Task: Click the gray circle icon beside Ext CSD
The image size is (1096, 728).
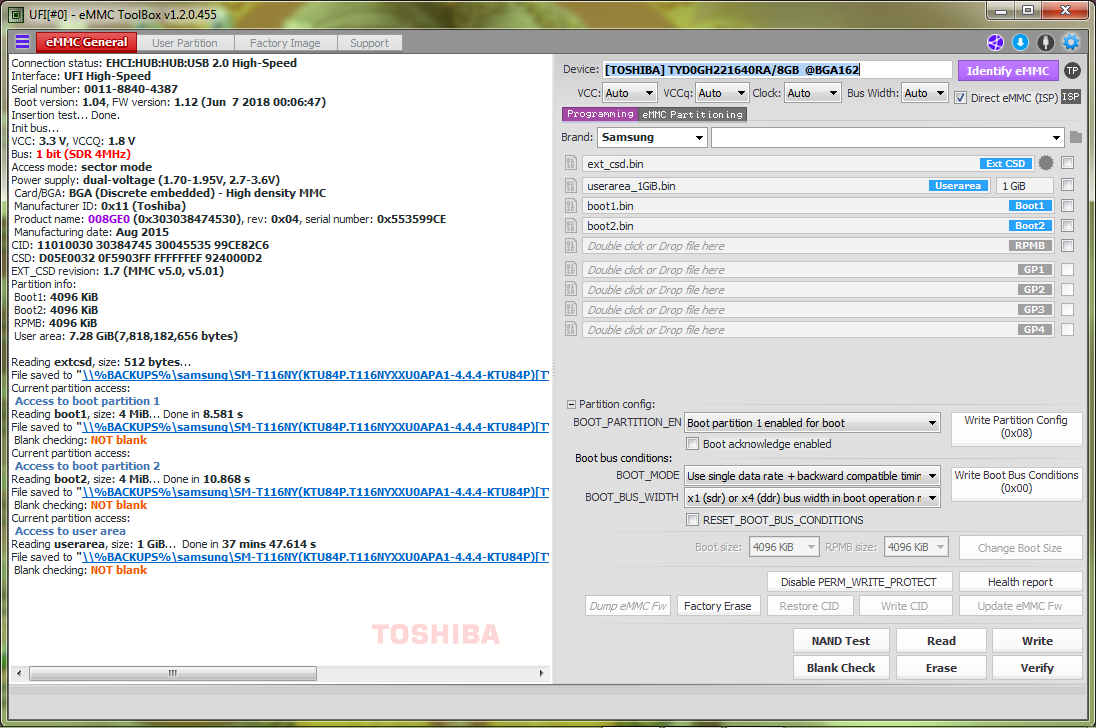Action: (1046, 163)
